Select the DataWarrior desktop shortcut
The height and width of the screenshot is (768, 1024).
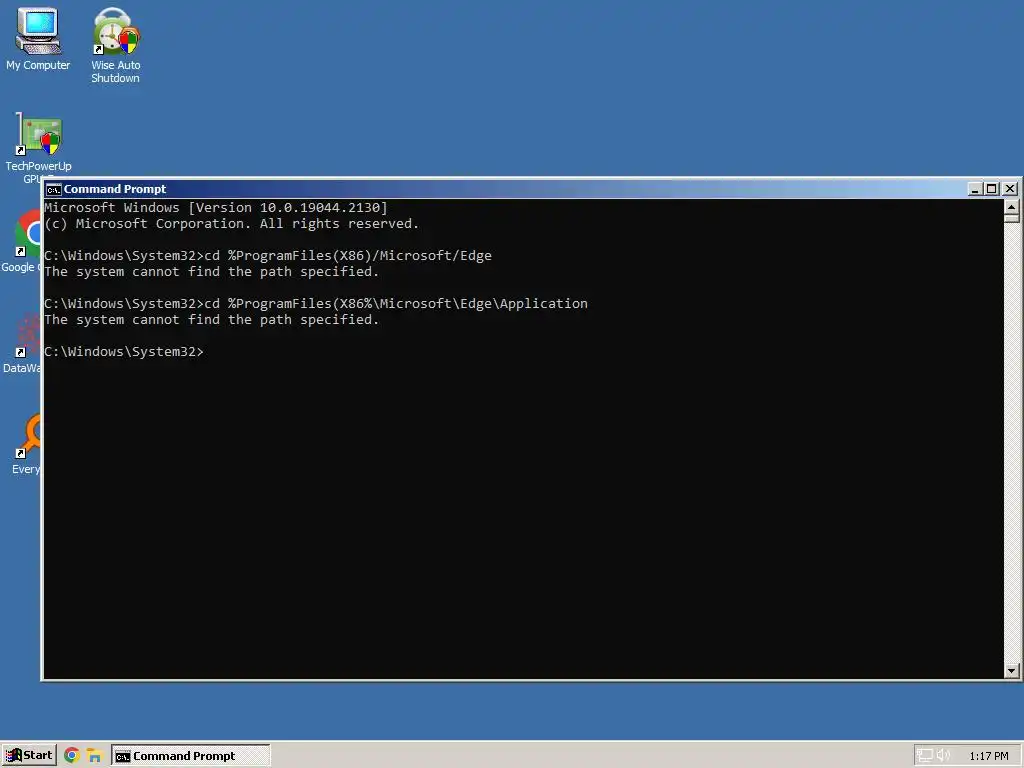click(x=21, y=343)
